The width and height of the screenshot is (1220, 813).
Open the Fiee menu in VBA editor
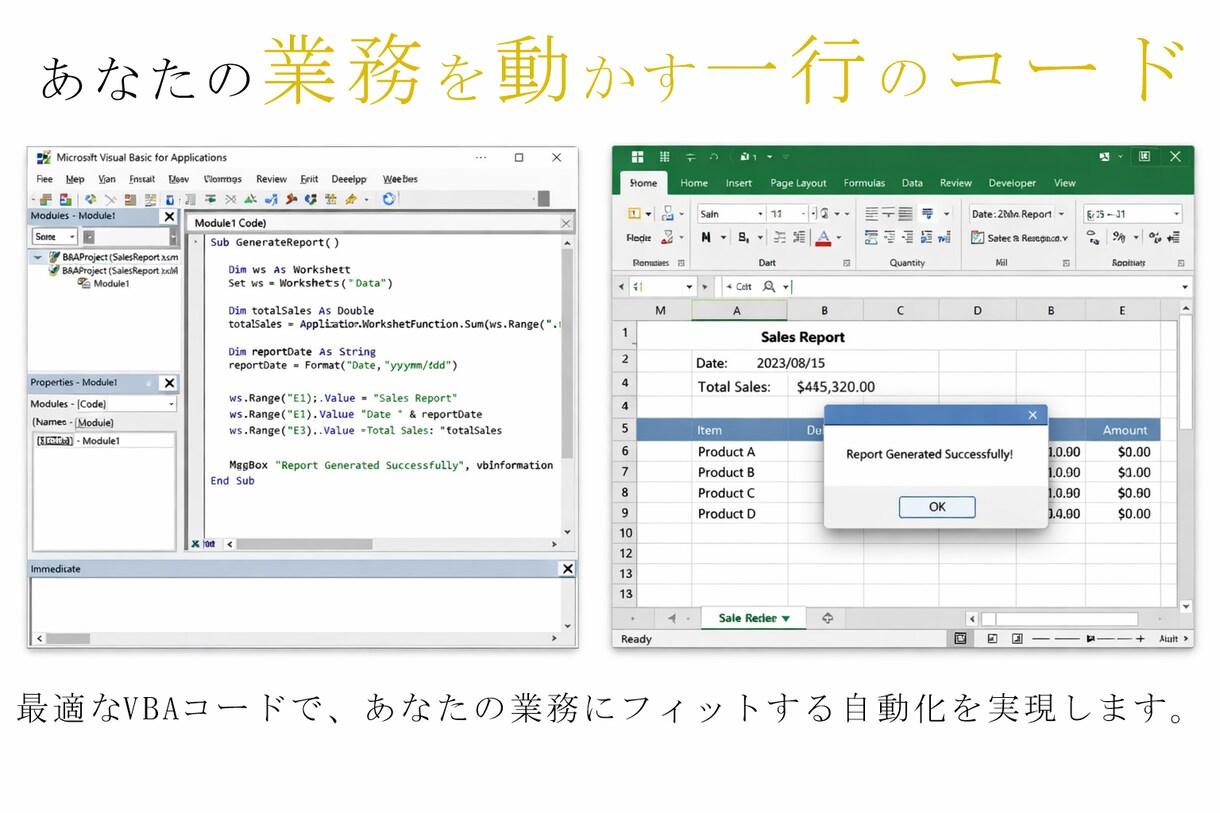45,179
